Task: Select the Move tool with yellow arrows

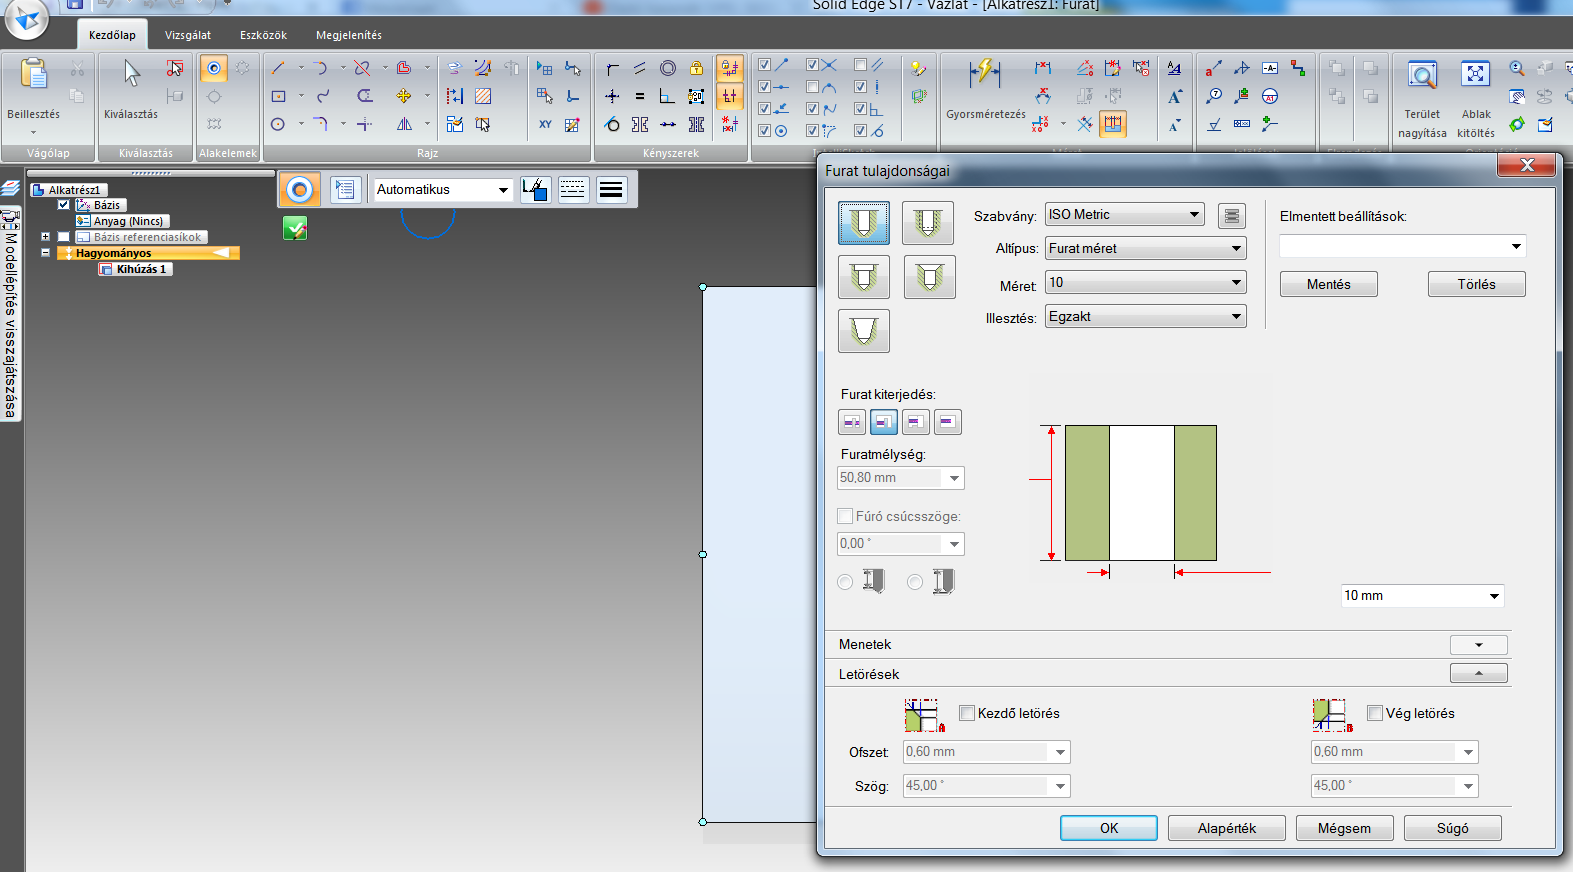Action: (404, 96)
